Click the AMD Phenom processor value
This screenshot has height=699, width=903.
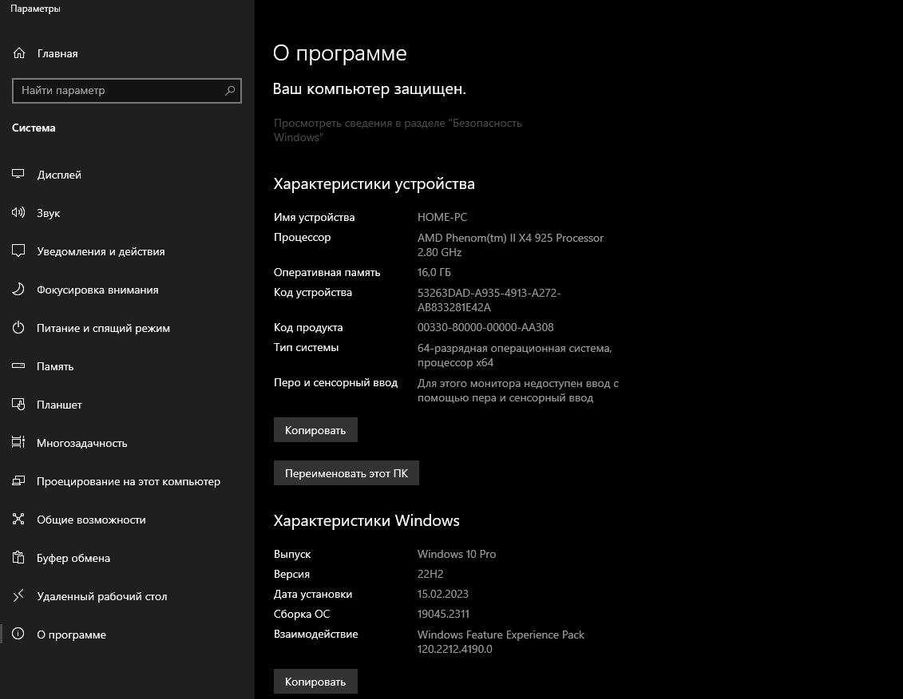510,245
